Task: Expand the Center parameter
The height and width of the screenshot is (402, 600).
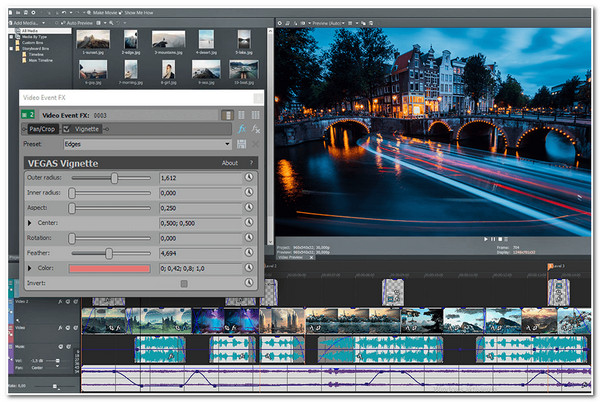Action: [29, 223]
